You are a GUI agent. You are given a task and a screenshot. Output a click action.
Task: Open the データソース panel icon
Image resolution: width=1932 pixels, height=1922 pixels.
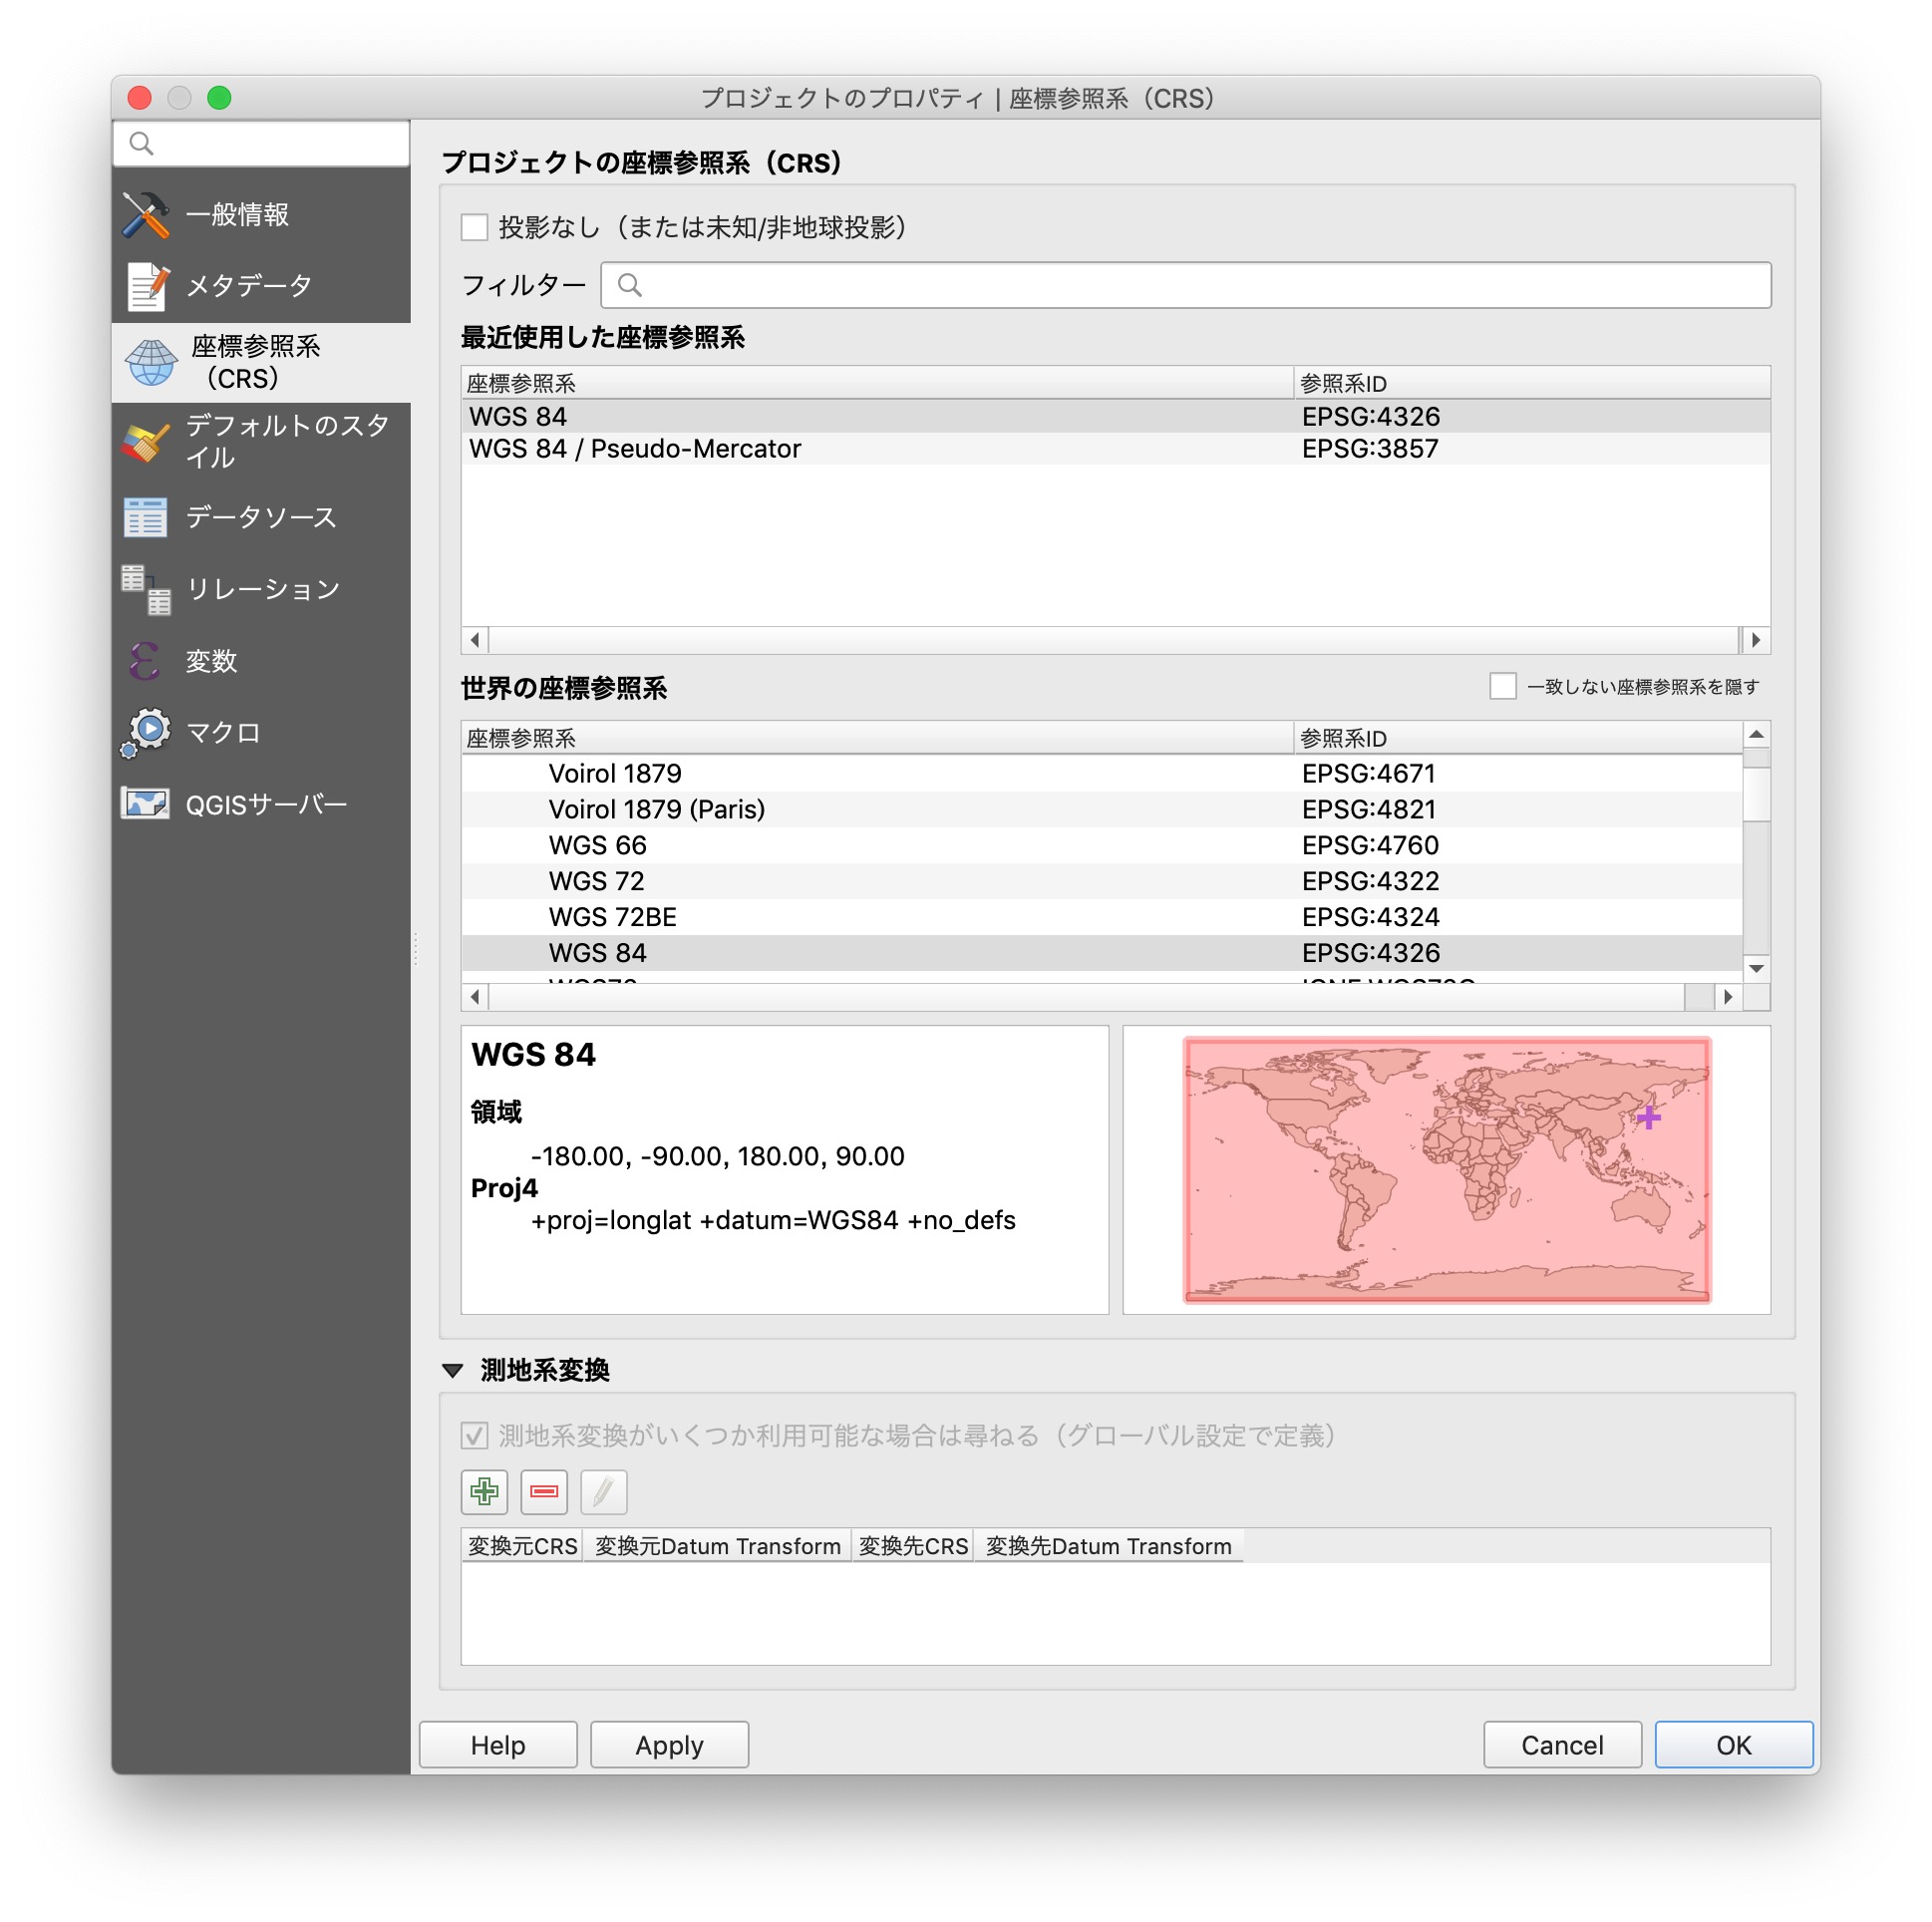pyautogui.click(x=146, y=517)
